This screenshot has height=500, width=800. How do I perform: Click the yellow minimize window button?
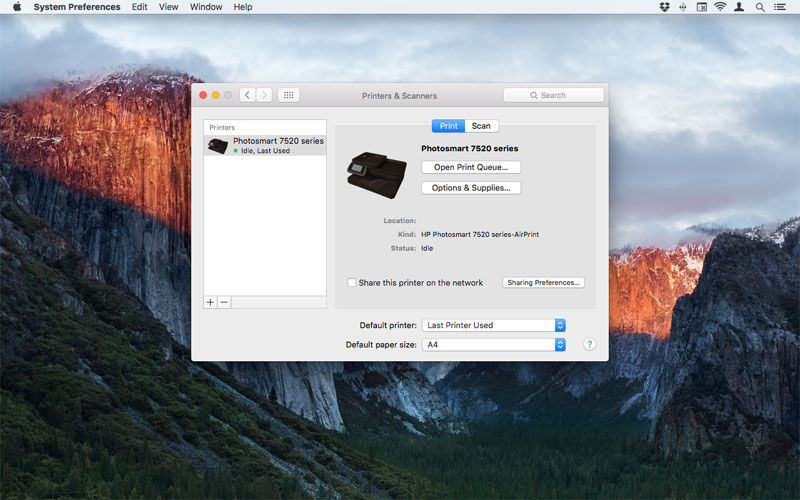[x=215, y=95]
